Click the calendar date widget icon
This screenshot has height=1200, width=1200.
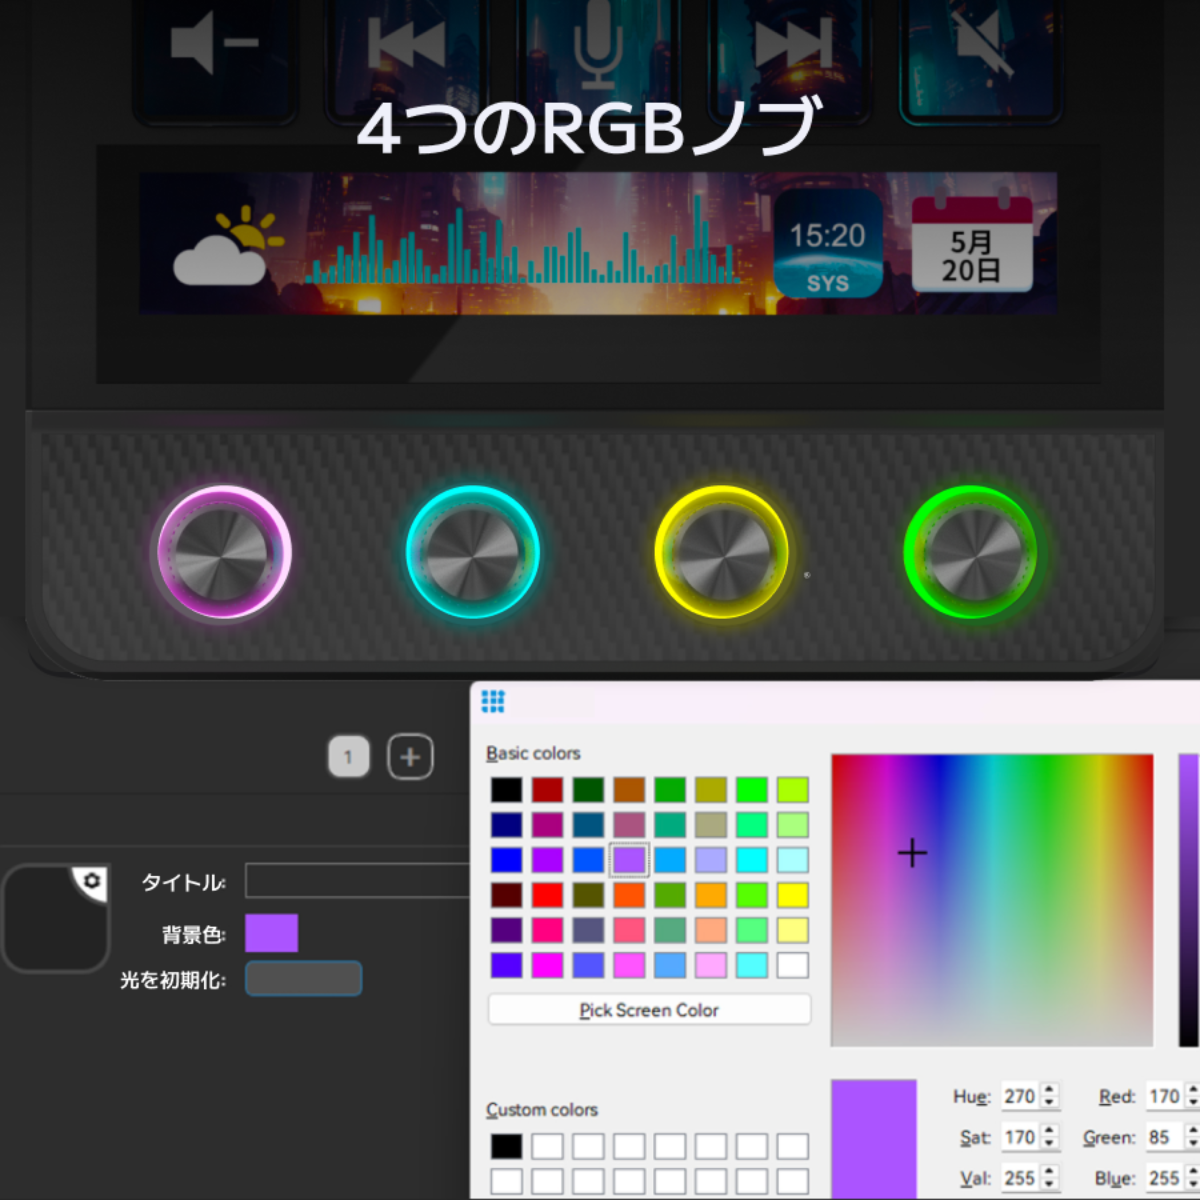pyautogui.click(x=972, y=245)
